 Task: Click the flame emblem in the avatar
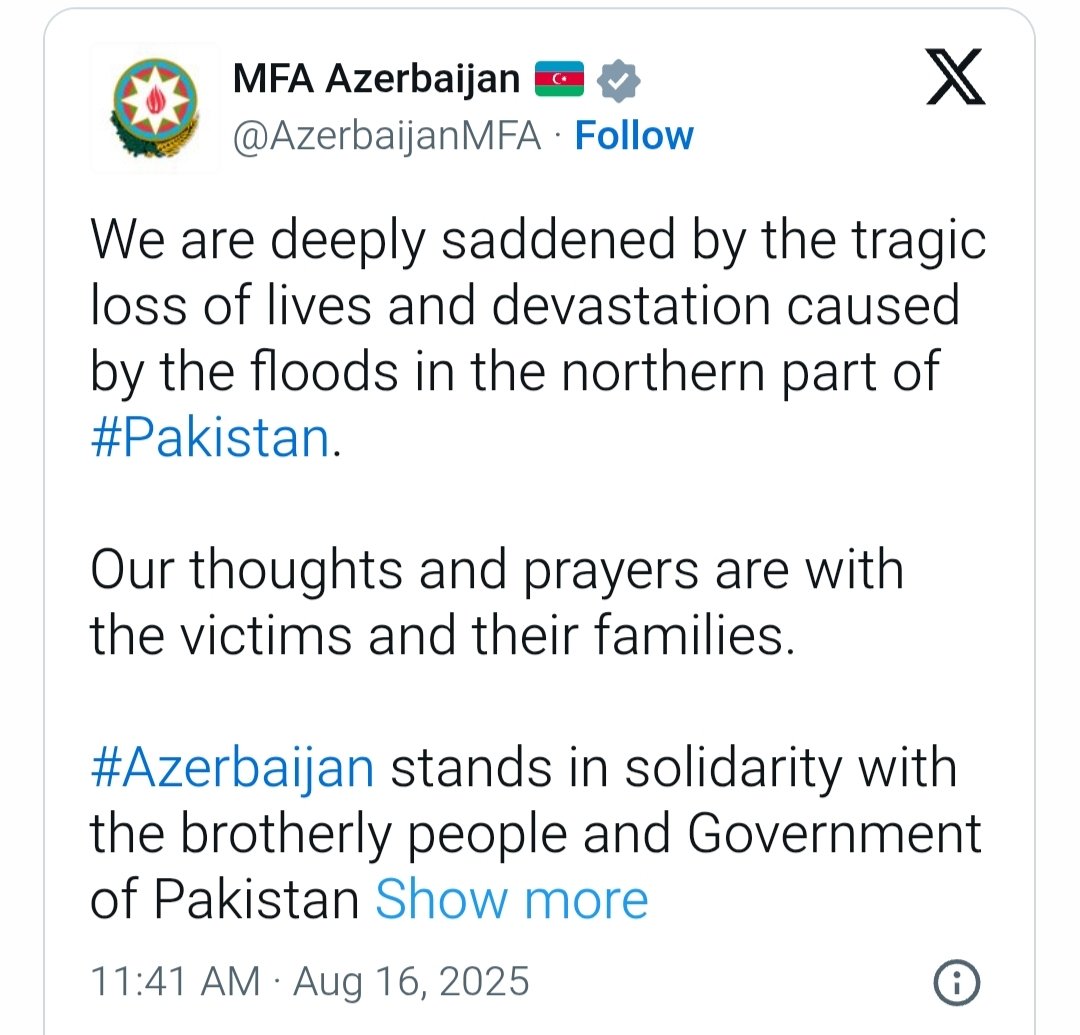tap(154, 101)
